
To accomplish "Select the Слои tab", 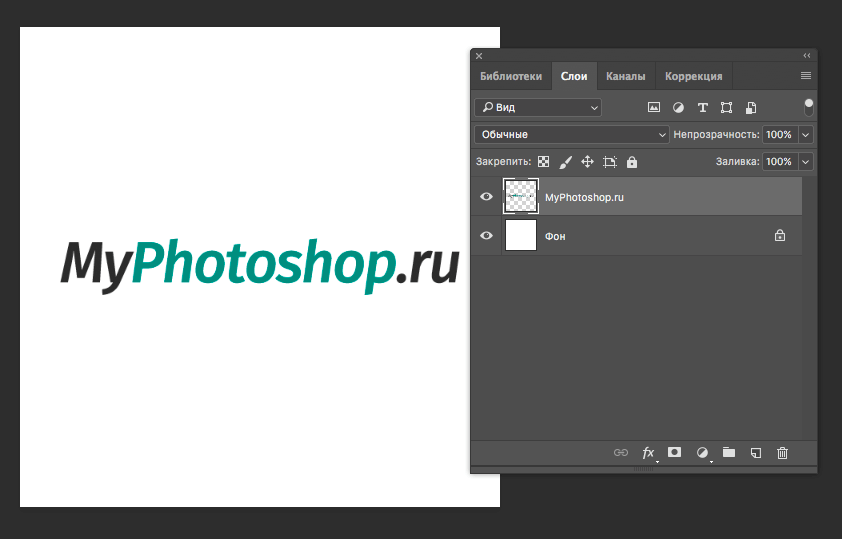I will tap(574, 76).
